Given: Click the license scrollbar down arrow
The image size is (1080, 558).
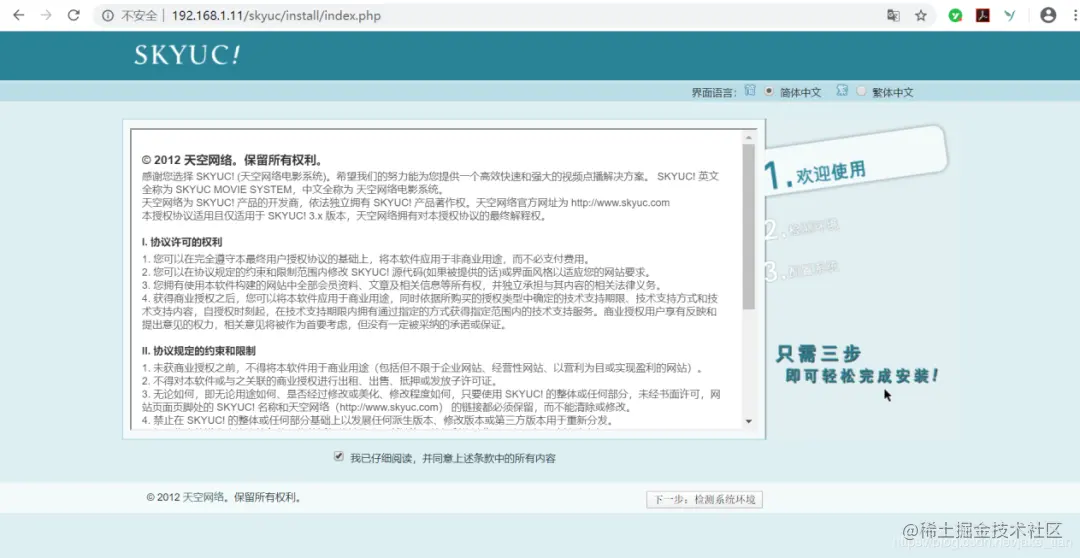Looking at the screenshot, I should 749,422.
